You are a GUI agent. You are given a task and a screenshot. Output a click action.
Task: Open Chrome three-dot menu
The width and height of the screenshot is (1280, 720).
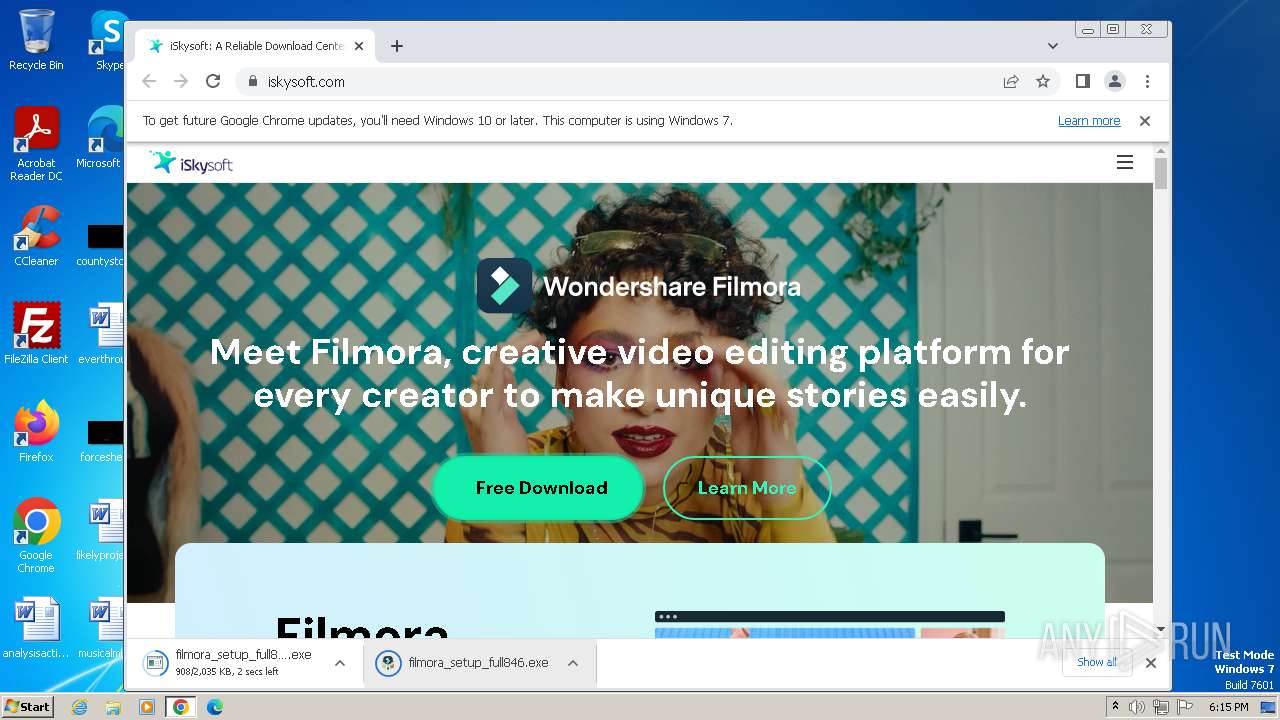1147,81
